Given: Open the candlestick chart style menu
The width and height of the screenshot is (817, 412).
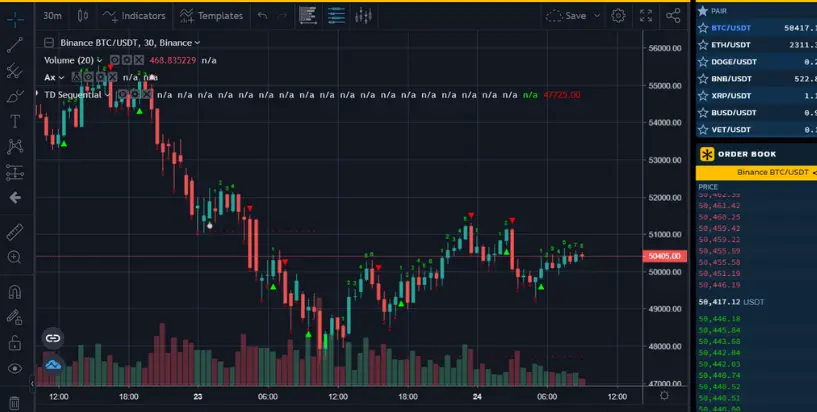Looking at the screenshot, I should tap(83, 16).
